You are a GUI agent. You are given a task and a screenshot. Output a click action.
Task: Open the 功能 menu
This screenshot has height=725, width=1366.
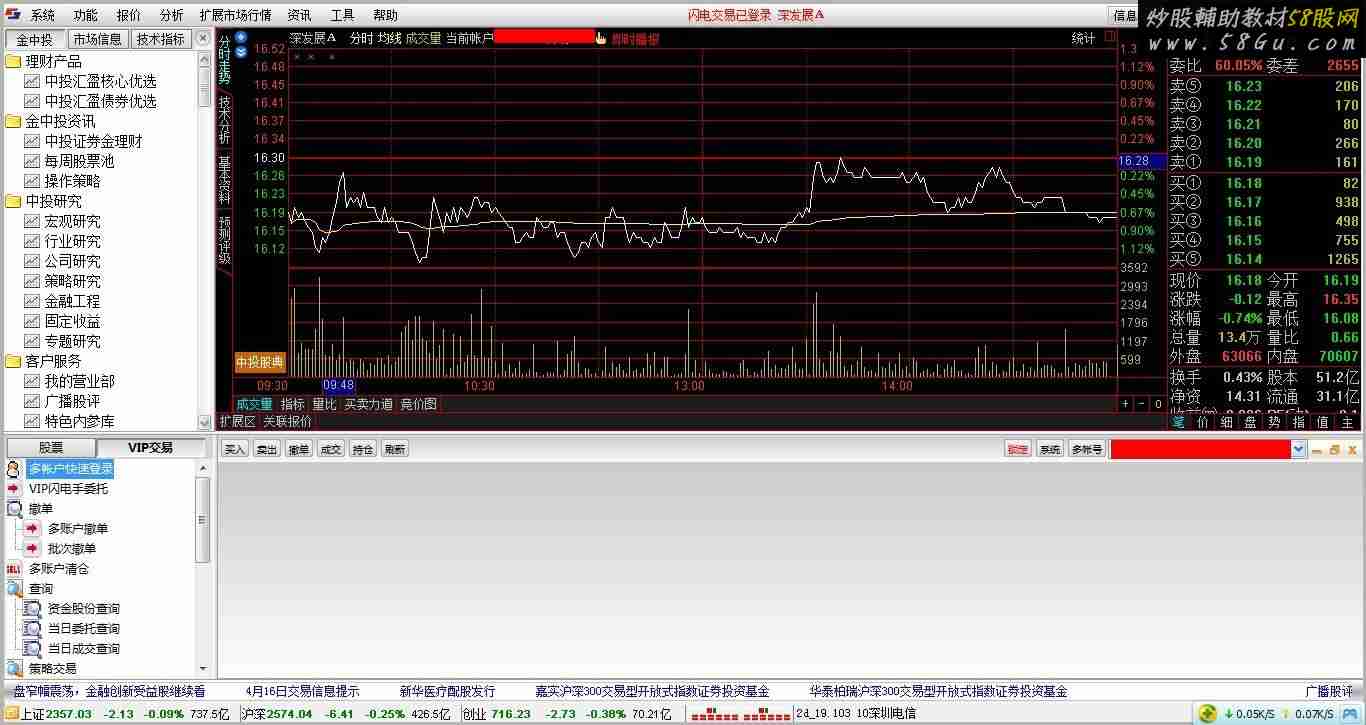(85, 15)
